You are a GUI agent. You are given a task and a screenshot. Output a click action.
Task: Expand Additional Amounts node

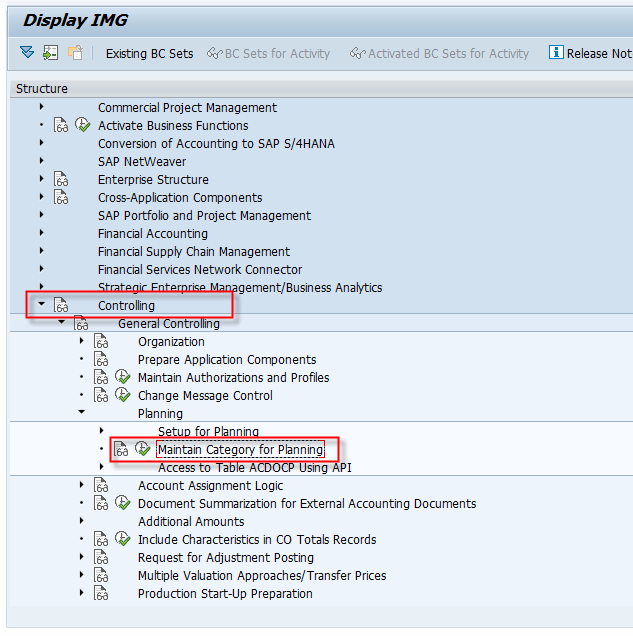pyautogui.click(x=82, y=521)
